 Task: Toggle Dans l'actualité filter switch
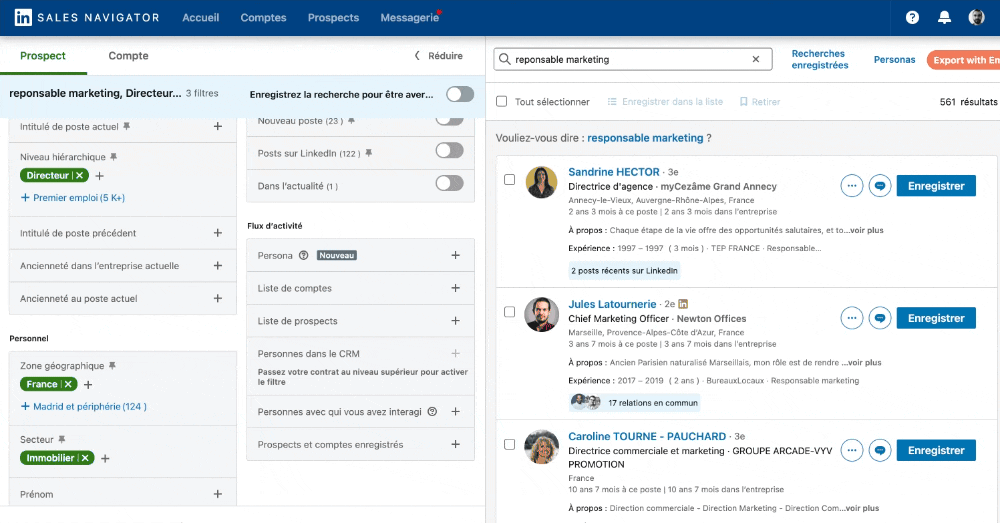450,183
